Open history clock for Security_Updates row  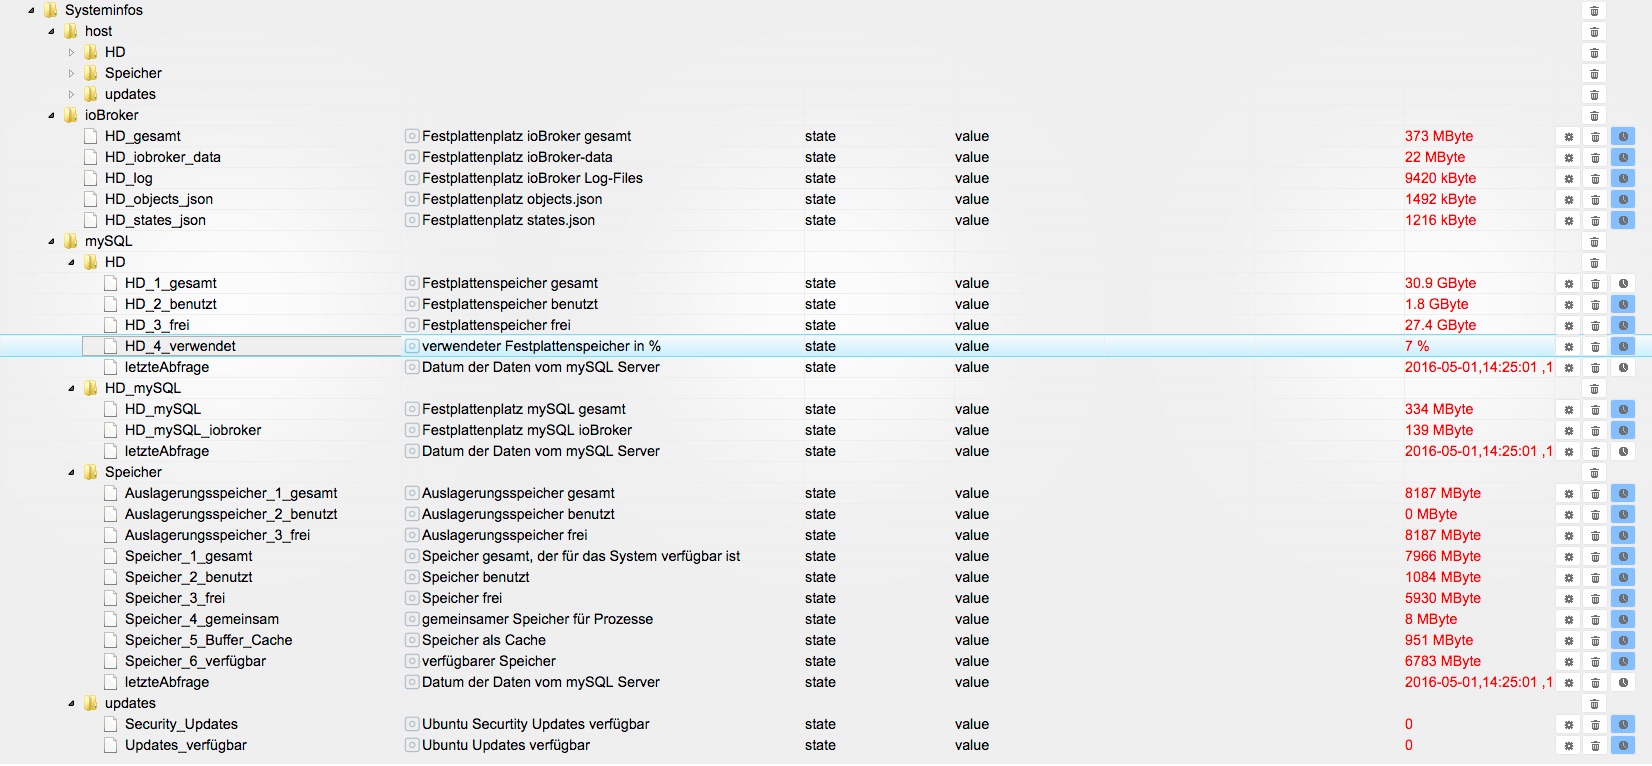[x=1623, y=725]
